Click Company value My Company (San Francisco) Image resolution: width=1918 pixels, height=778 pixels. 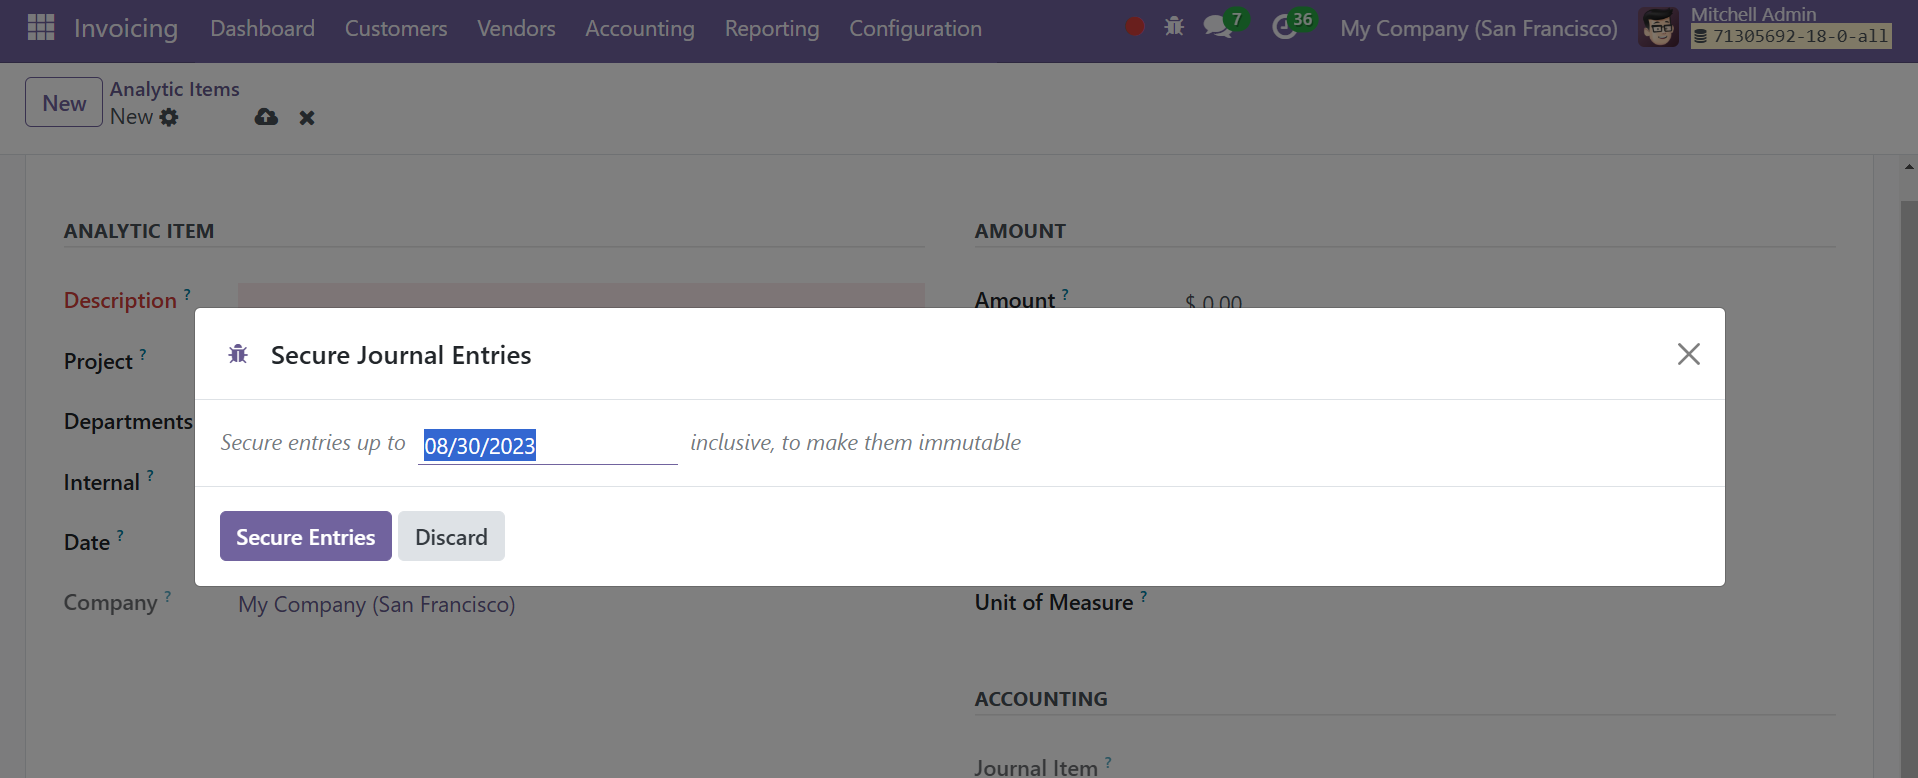pyautogui.click(x=377, y=605)
